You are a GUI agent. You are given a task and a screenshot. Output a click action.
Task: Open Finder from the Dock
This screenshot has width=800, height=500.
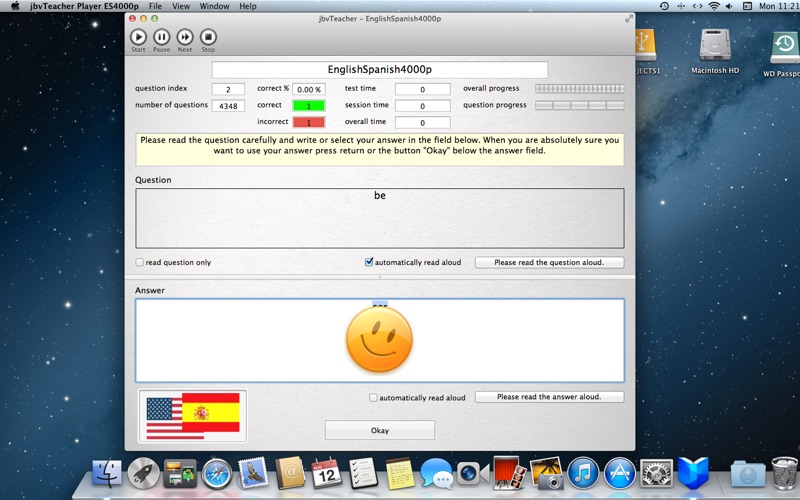coord(107,474)
